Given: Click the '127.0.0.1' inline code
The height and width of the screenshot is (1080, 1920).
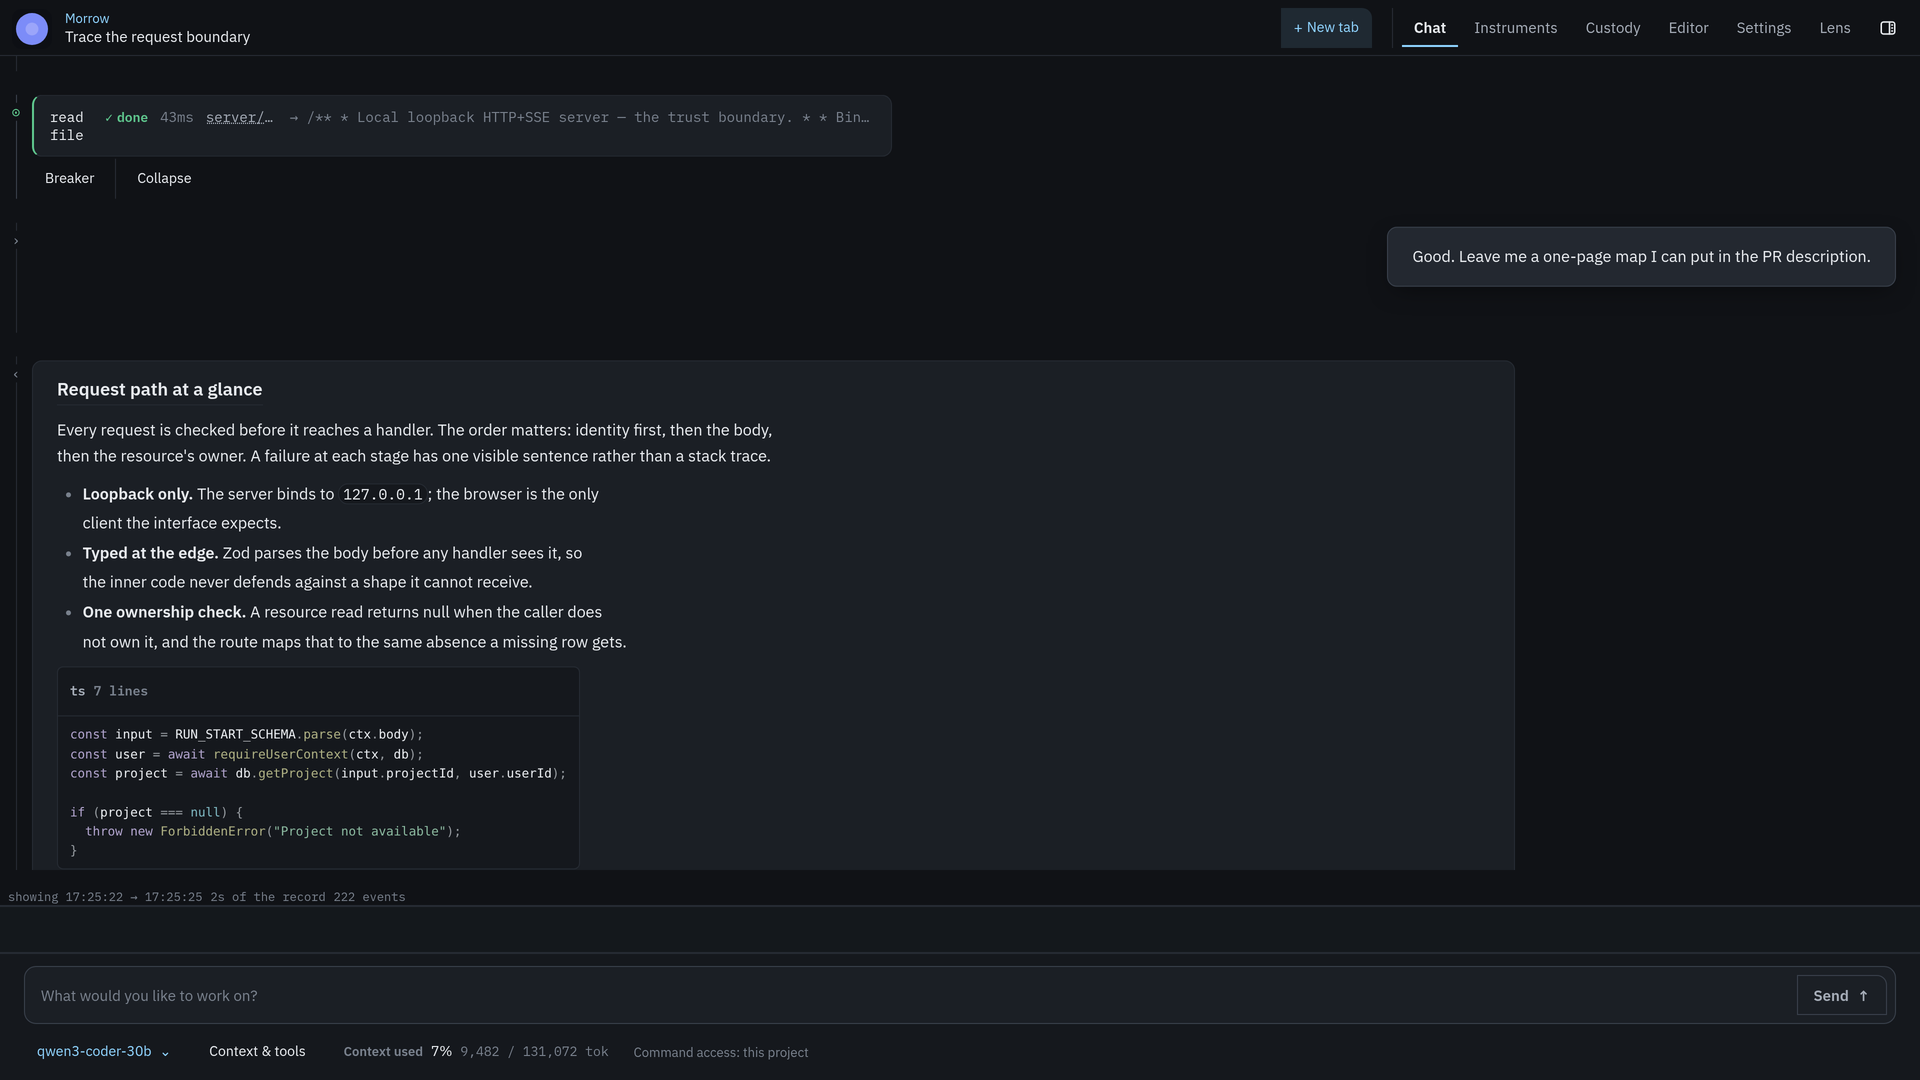Looking at the screenshot, I should click(x=382, y=494).
